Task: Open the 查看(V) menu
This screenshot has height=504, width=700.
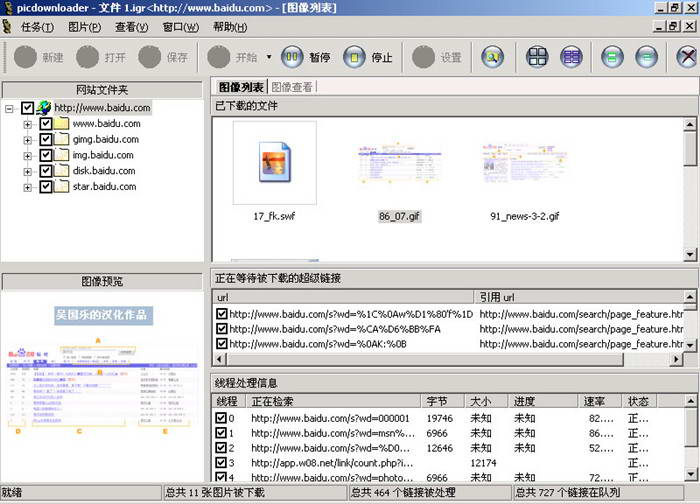Action: [131, 27]
